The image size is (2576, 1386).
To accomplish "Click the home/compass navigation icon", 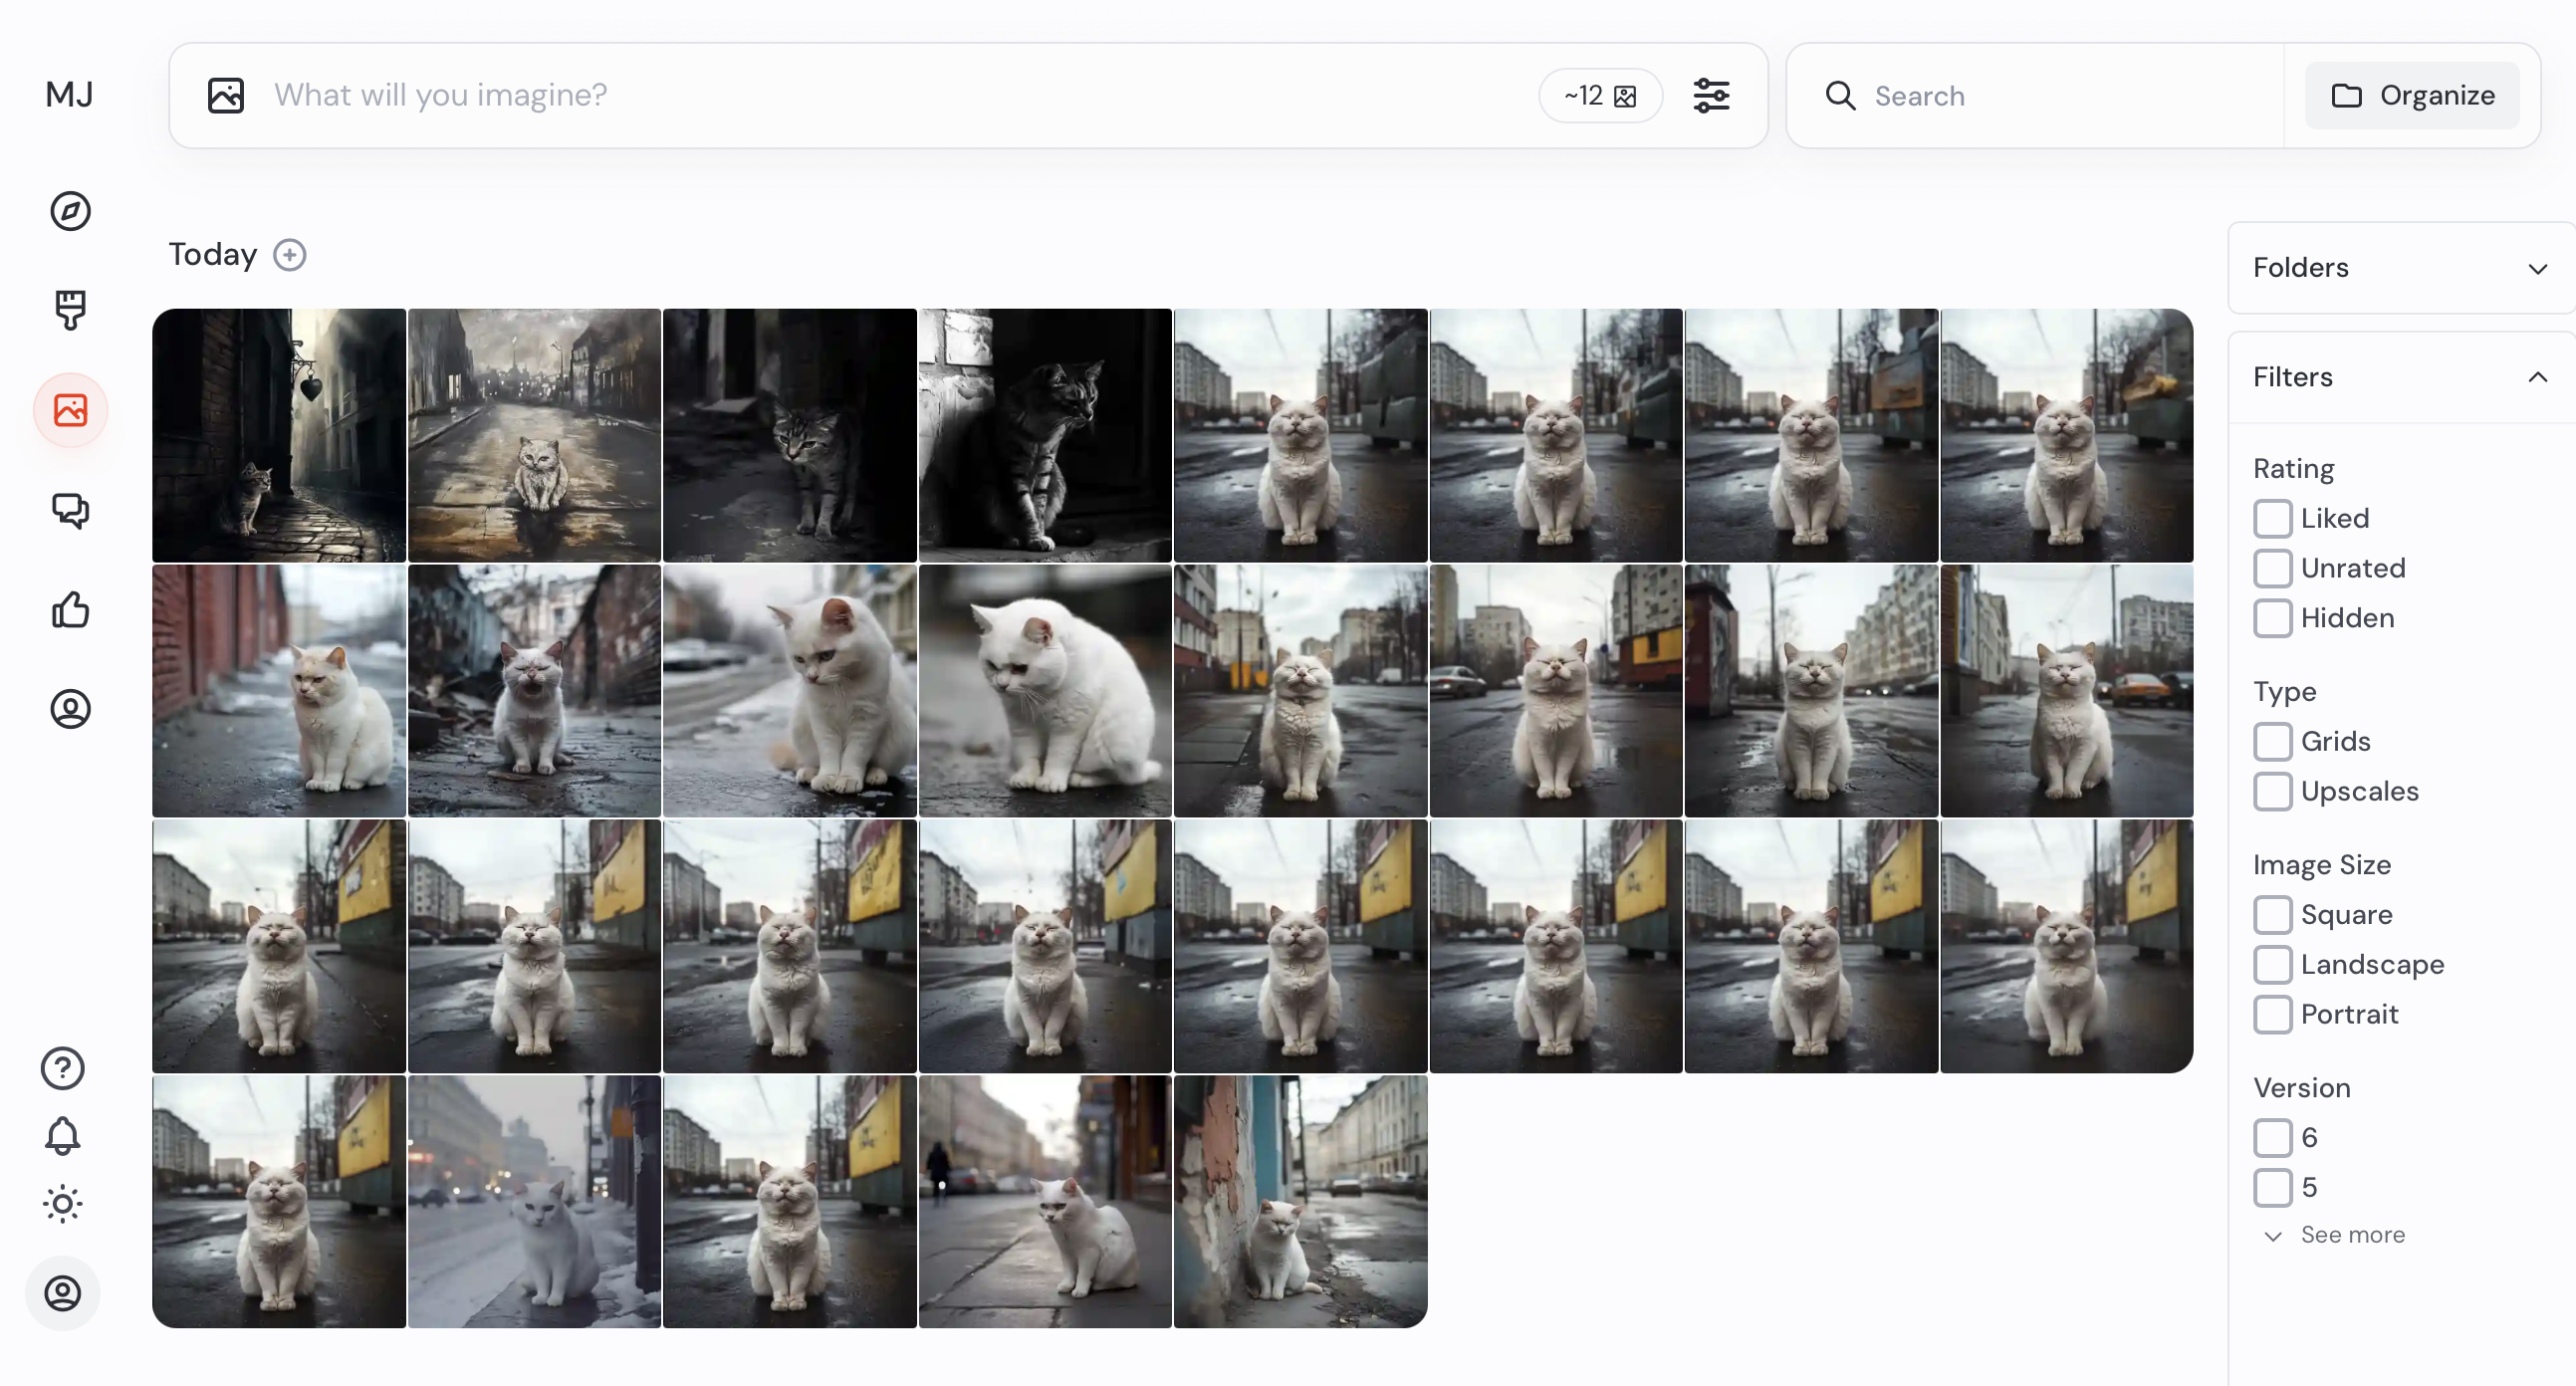I will click(70, 210).
